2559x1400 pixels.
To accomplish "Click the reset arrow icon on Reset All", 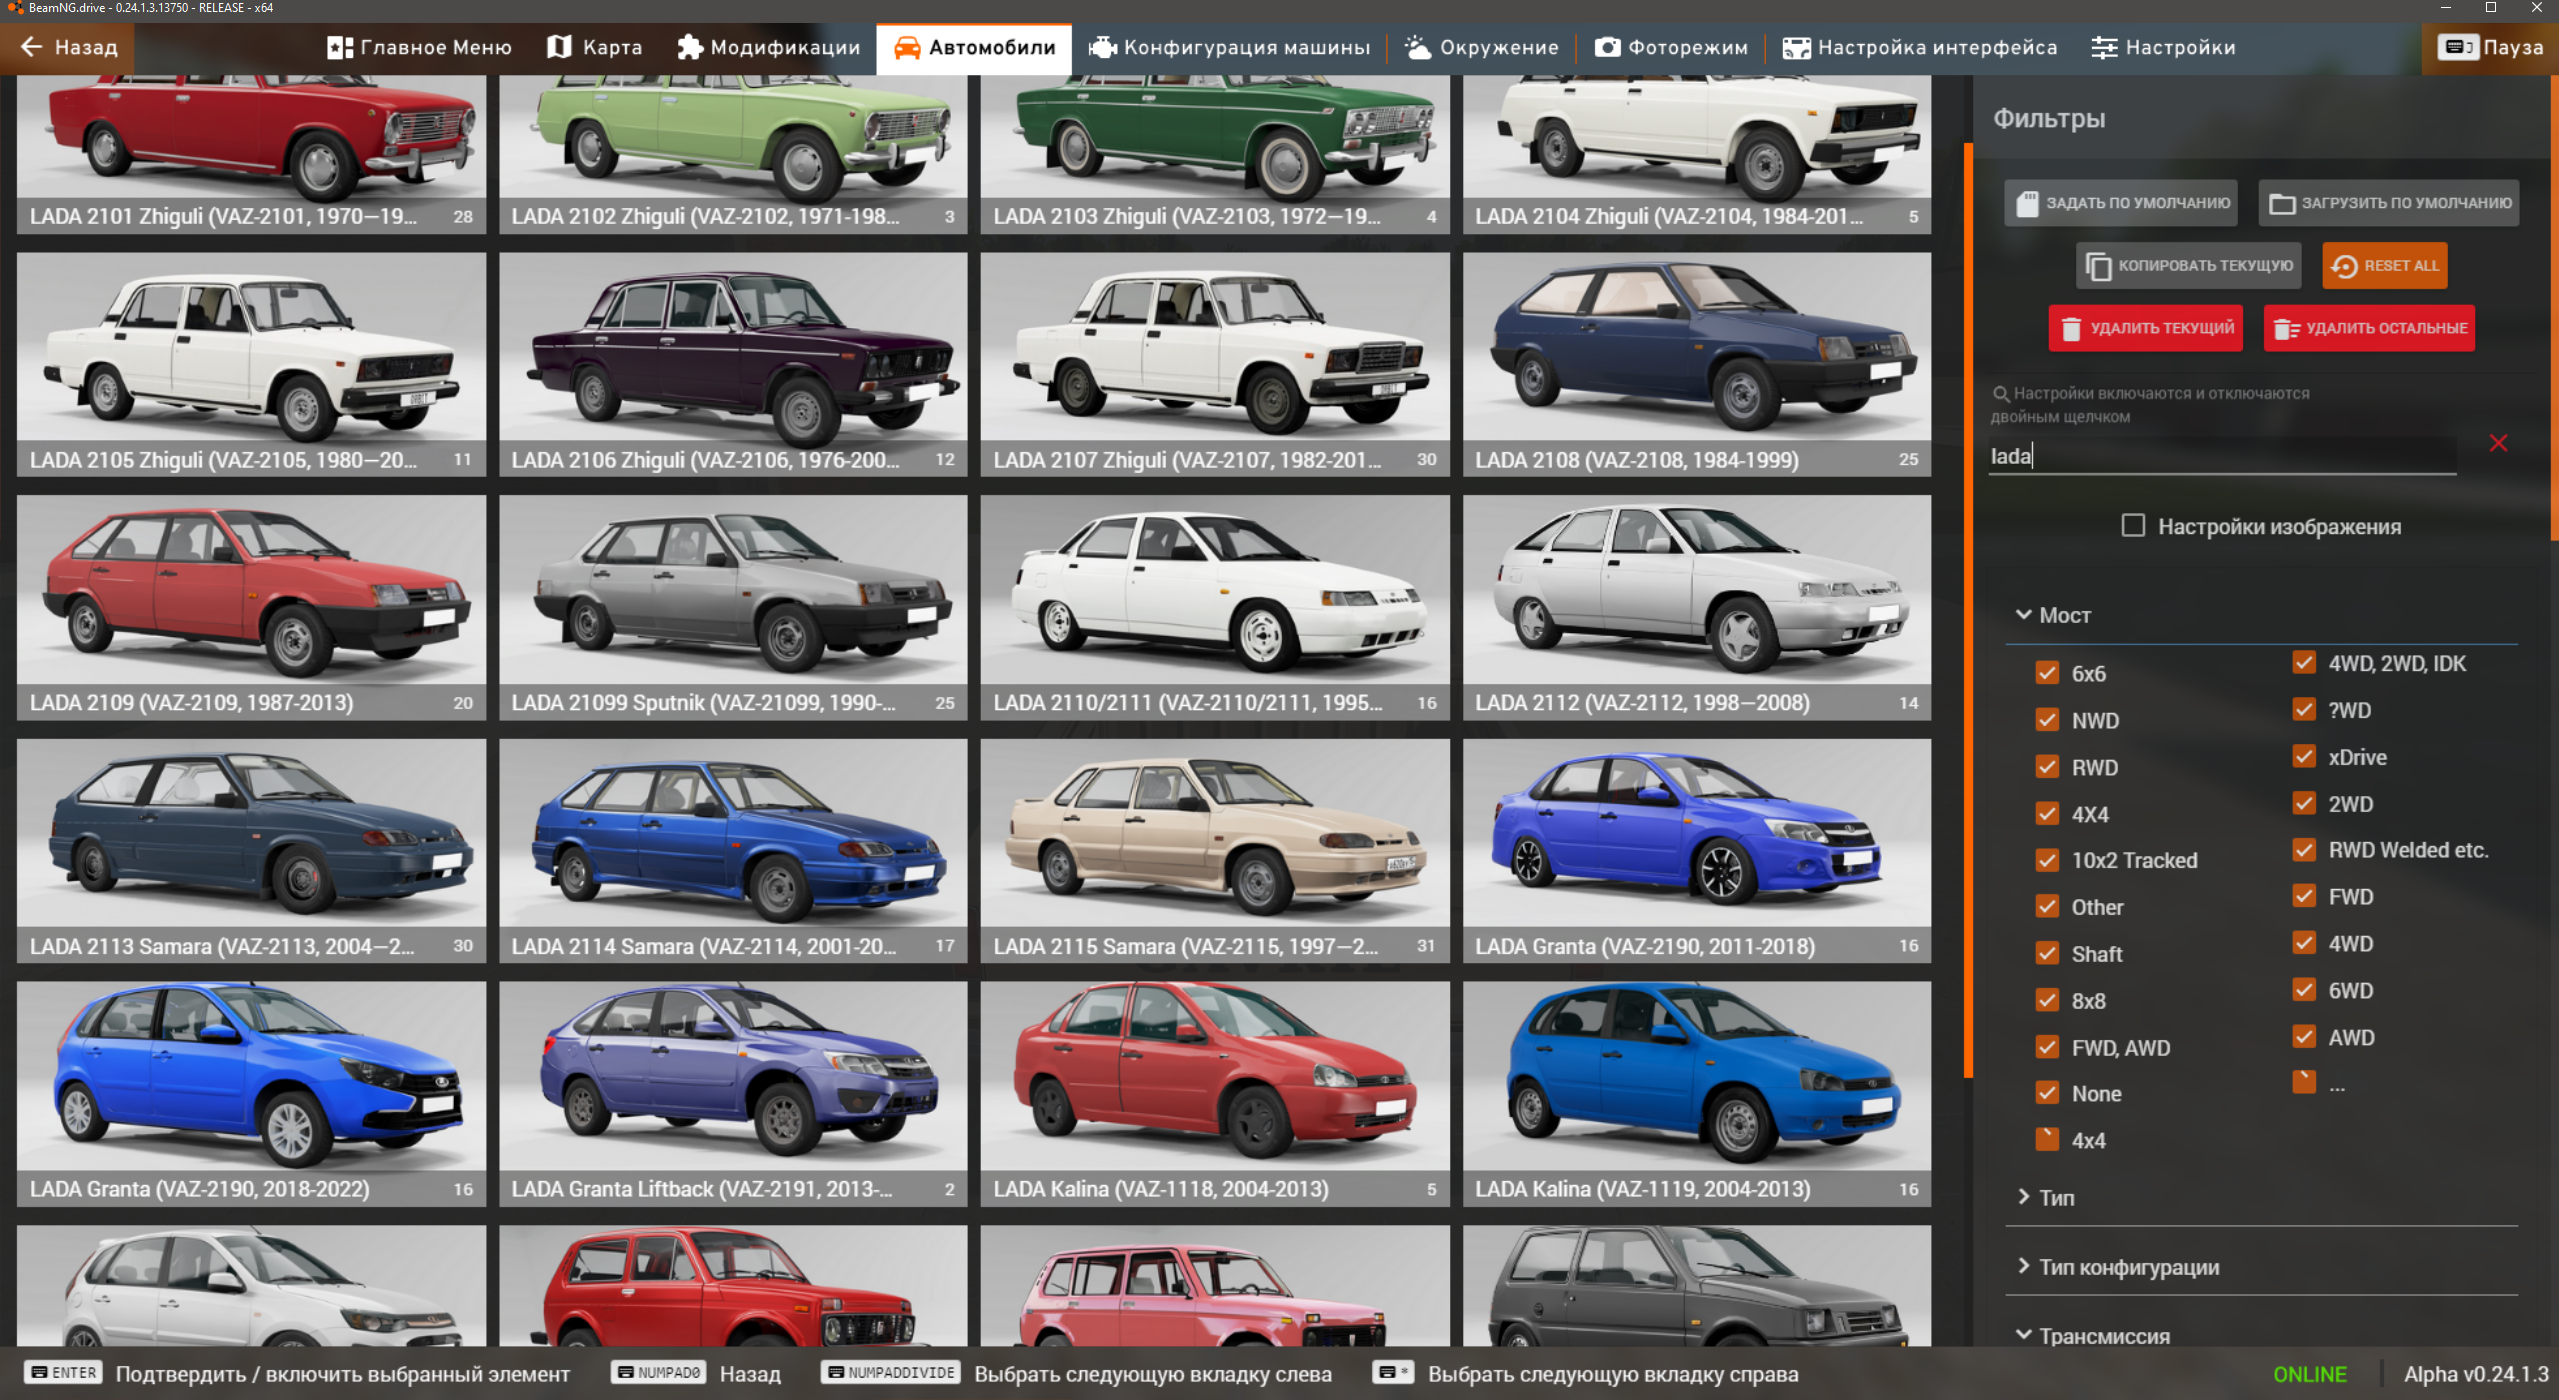I will (2344, 266).
